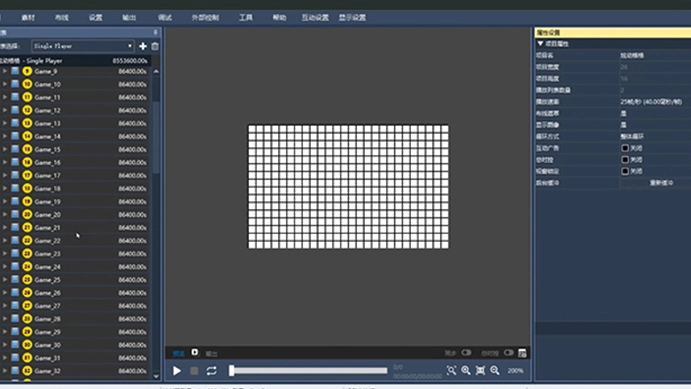Expand the Game_27 tree row
Screen dimensions: 691x389
click(x=5, y=305)
